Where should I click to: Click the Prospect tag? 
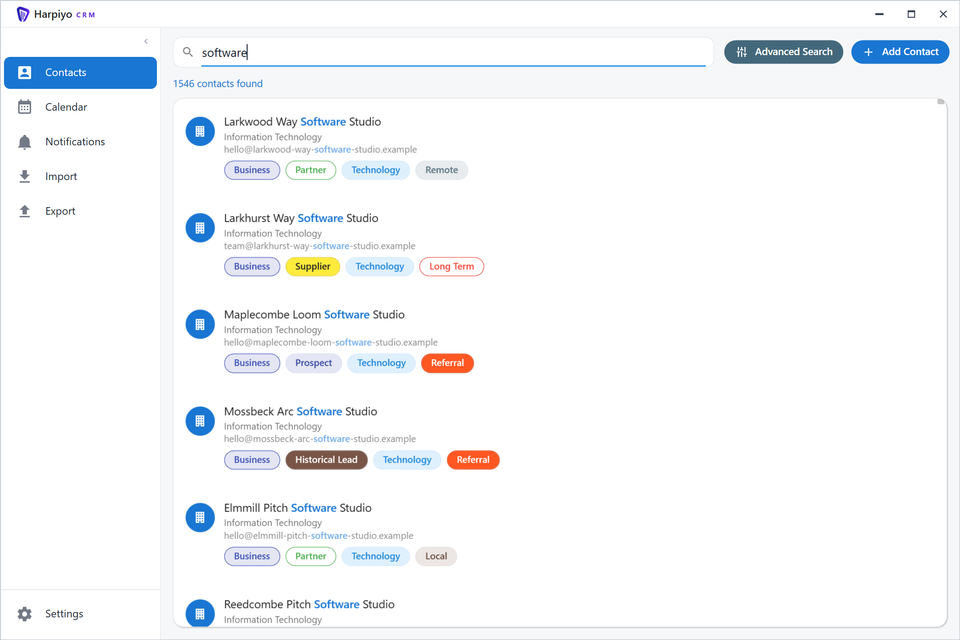pos(313,363)
